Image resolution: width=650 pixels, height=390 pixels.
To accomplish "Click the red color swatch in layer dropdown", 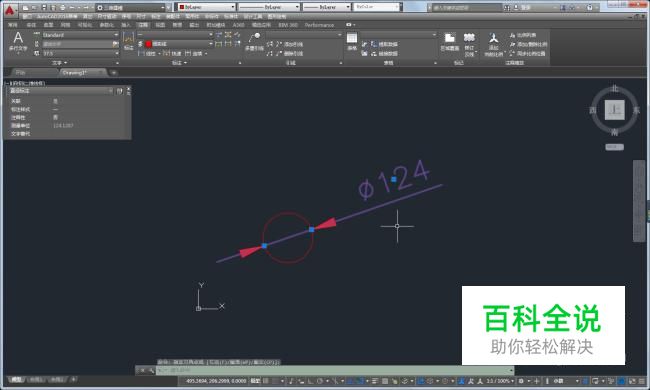I will tap(148, 44).
